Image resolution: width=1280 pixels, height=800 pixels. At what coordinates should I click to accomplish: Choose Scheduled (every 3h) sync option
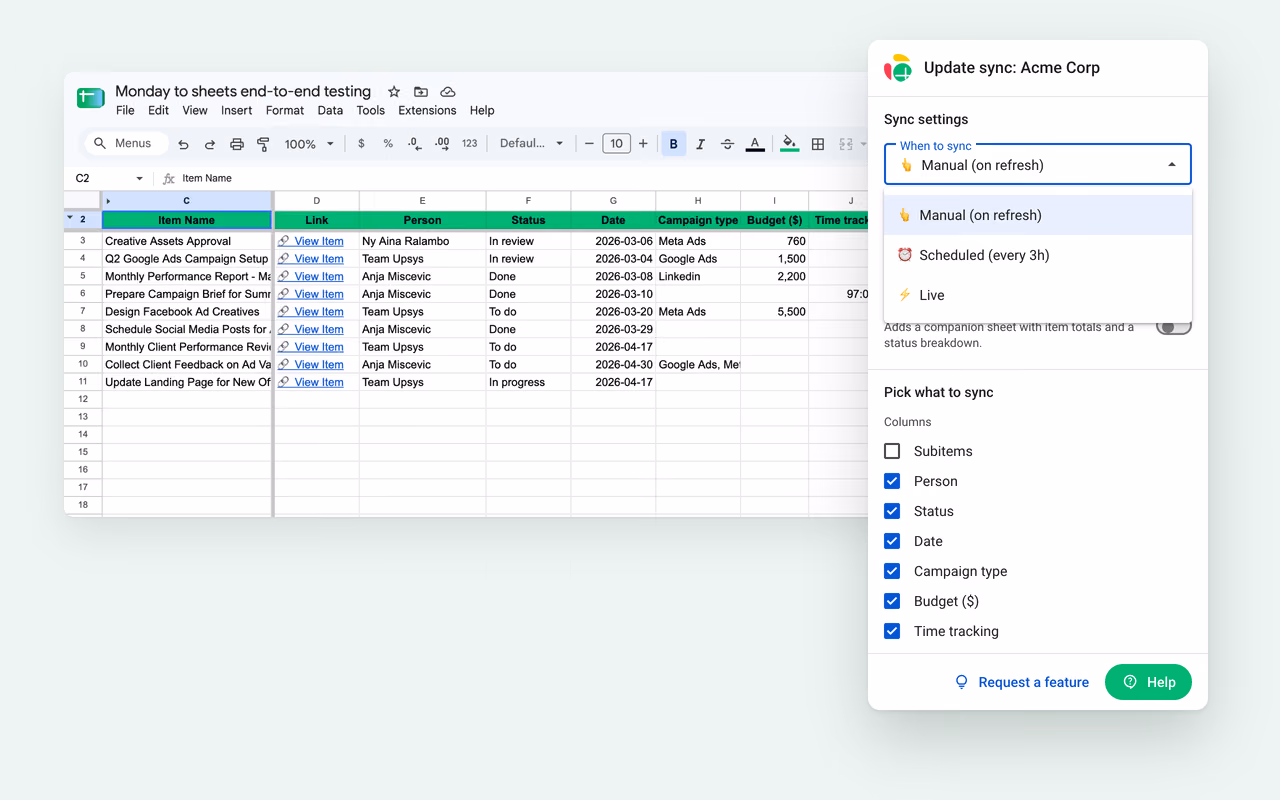pyautogui.click(x=1038, y=255)
